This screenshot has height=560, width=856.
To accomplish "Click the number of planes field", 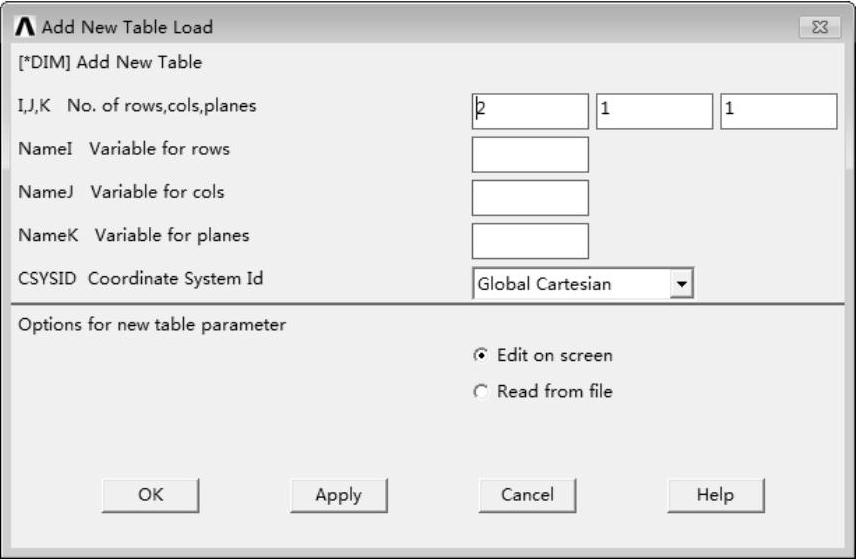I will point(778,111).
